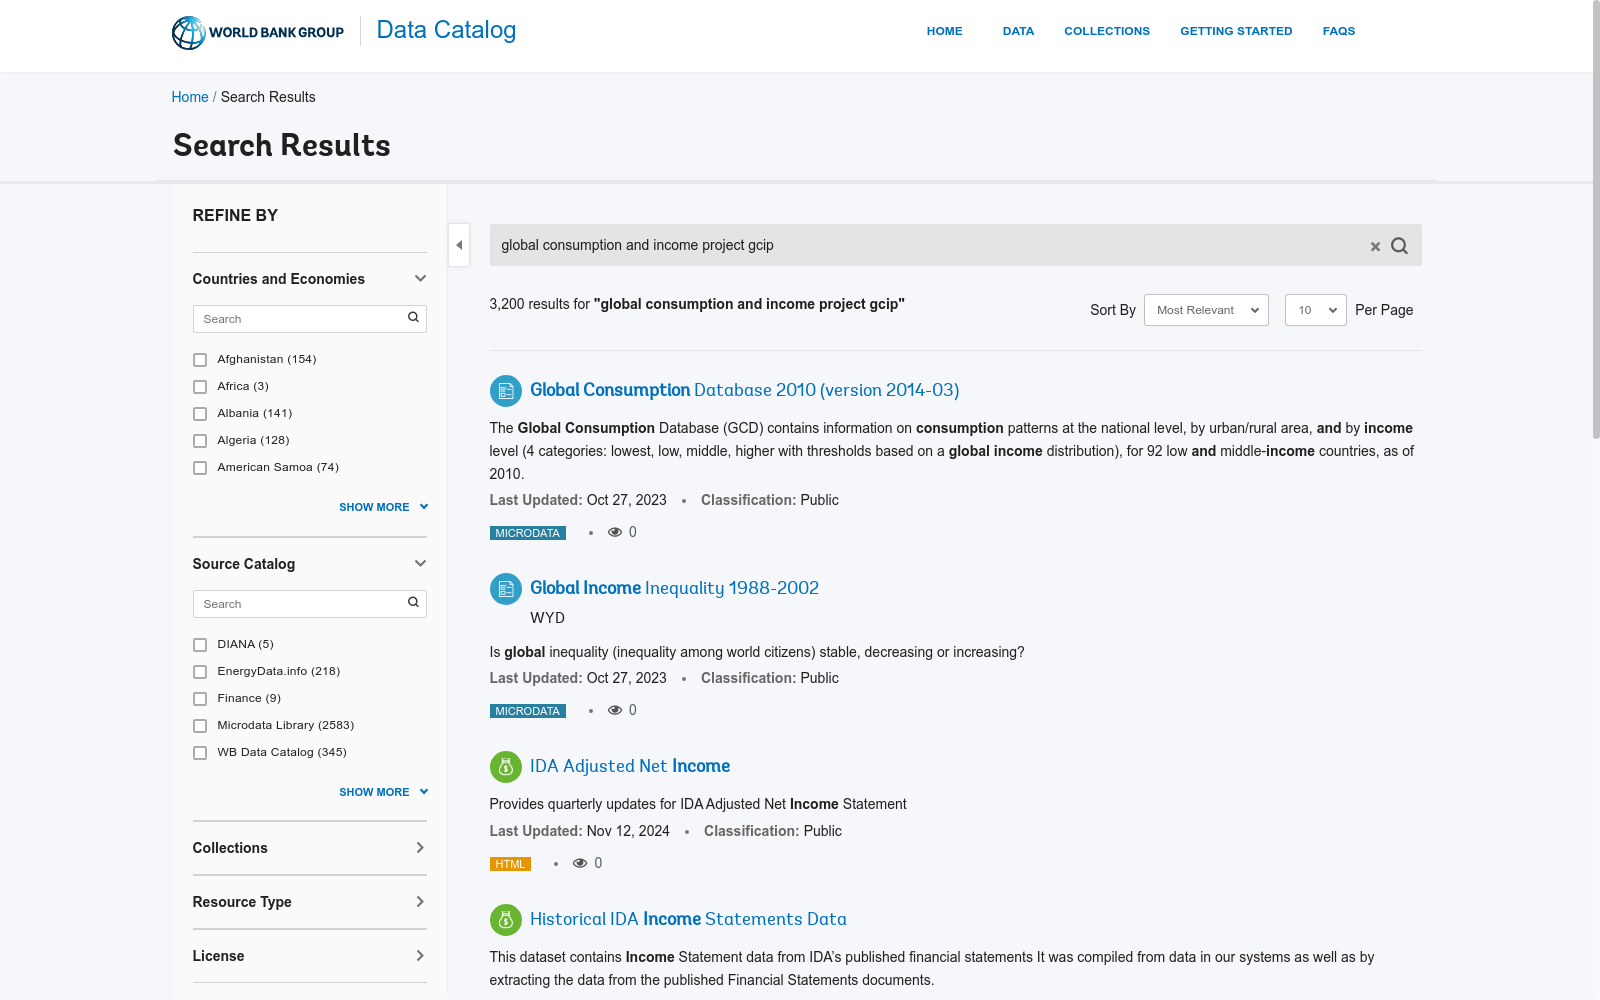Click the World Bank Group globe logo
Image resolution: width=1600 pixels, height=1000 pixels.
pyautogui.click(x=188, y=32)
